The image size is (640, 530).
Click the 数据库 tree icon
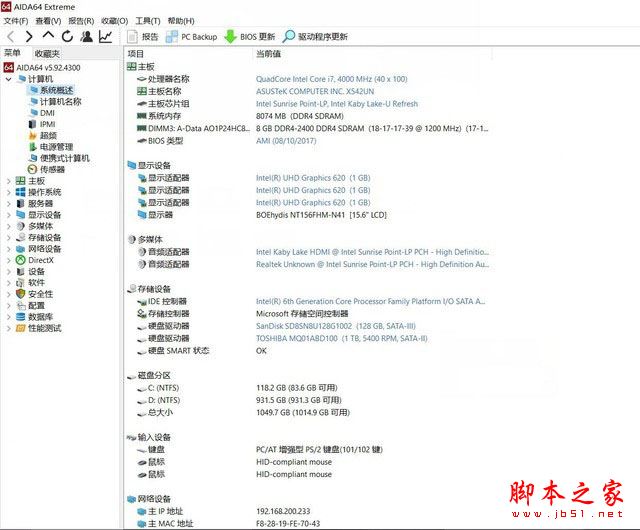point(20,317)
